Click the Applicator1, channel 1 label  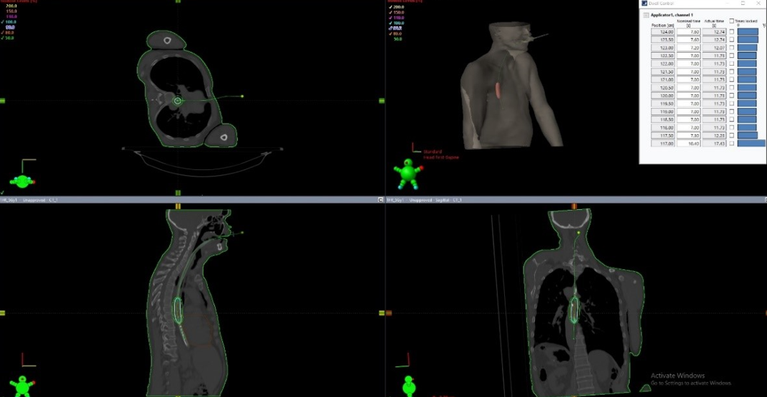672,15
